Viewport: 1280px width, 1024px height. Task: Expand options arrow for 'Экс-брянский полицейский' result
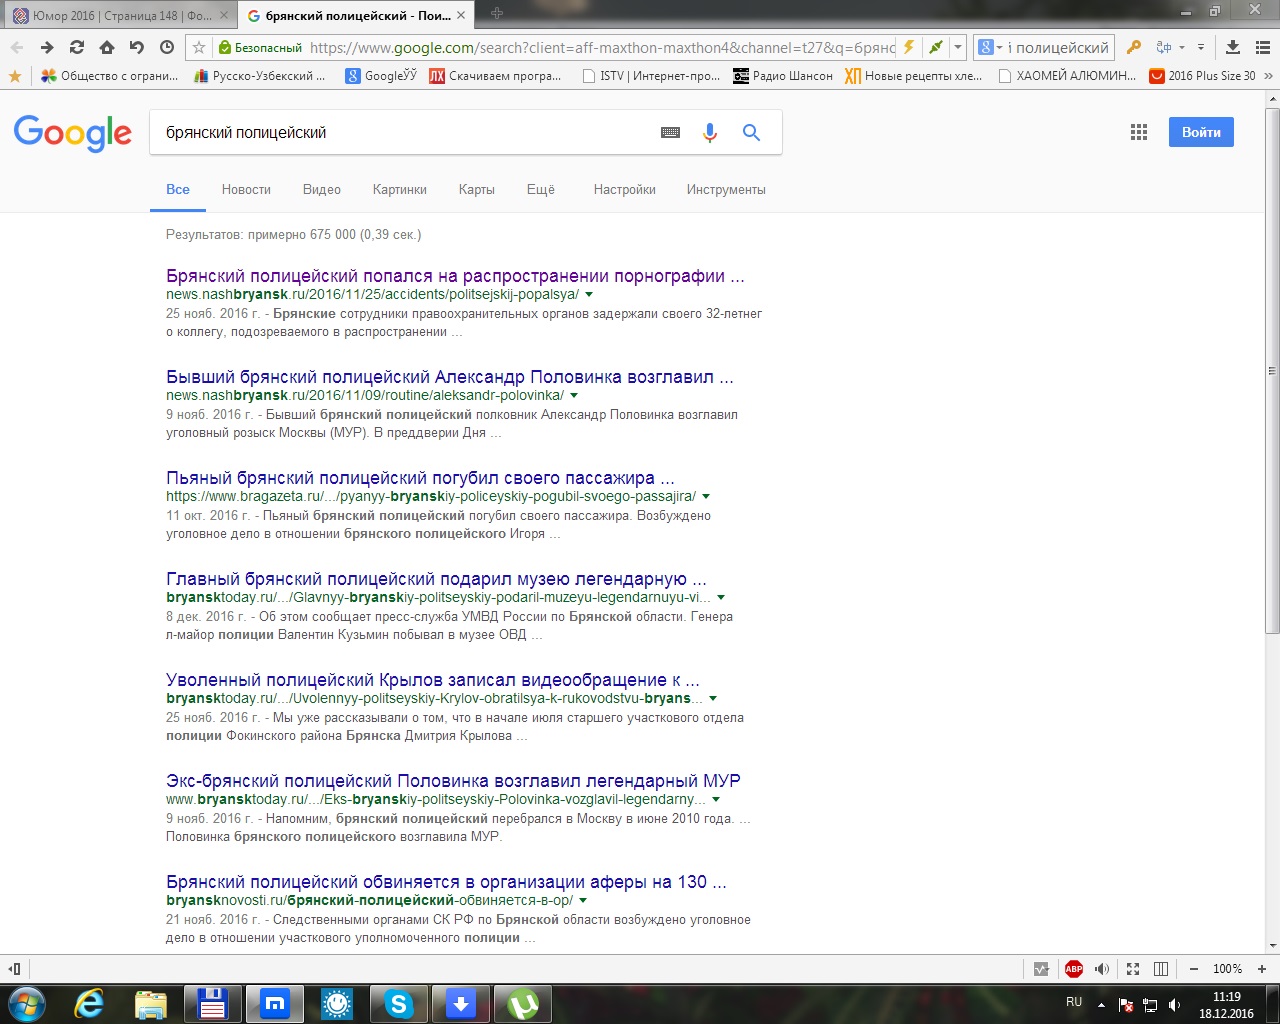tap(716, 800)
